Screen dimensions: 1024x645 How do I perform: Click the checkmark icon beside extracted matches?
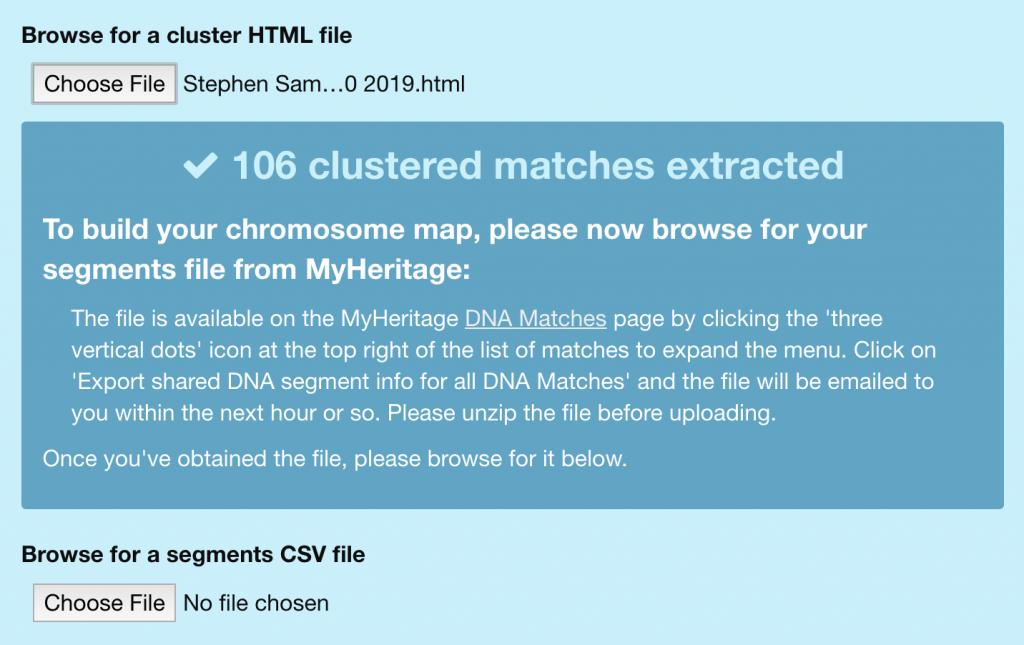(200, 166)
